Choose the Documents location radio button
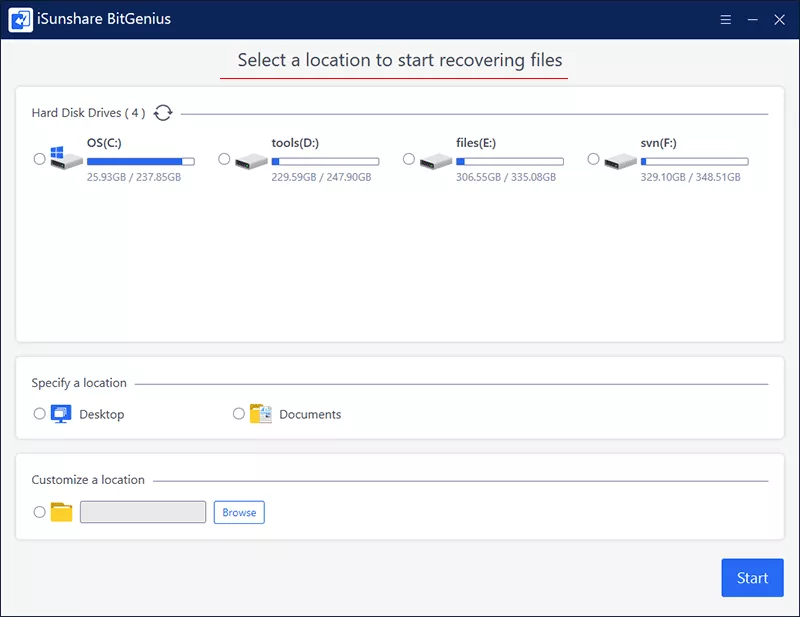Viewport: 800px width, 617px height. coord(239,413)
